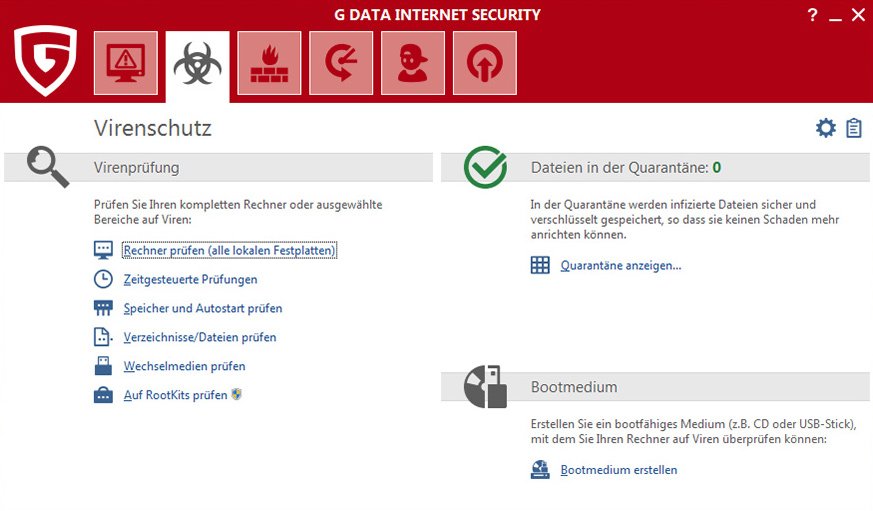This screenshot has height=511, width=873.
Task: Open the protocols clipboard icon
Action: (854, 128)
